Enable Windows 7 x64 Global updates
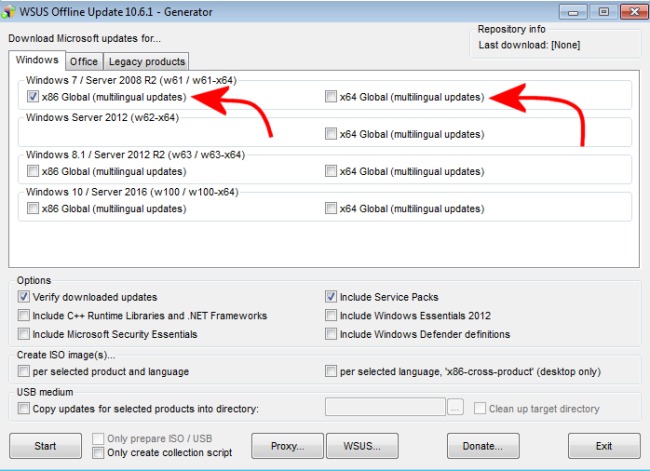Screen dimensions: 650x471 [331, 97]
